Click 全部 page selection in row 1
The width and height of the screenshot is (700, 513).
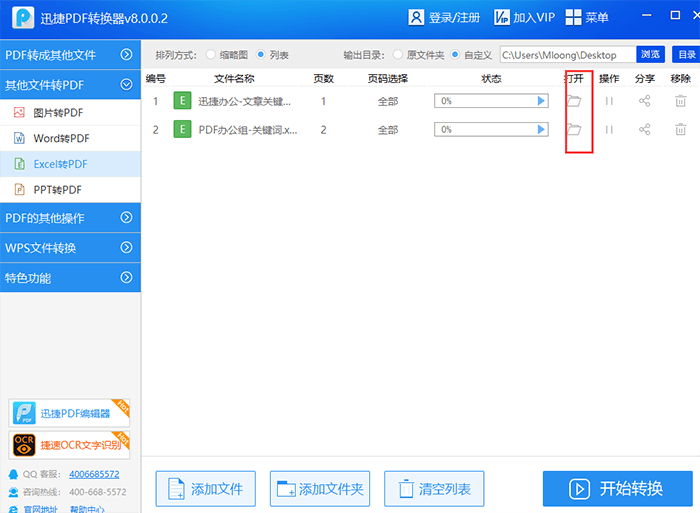tap(388, 101)
